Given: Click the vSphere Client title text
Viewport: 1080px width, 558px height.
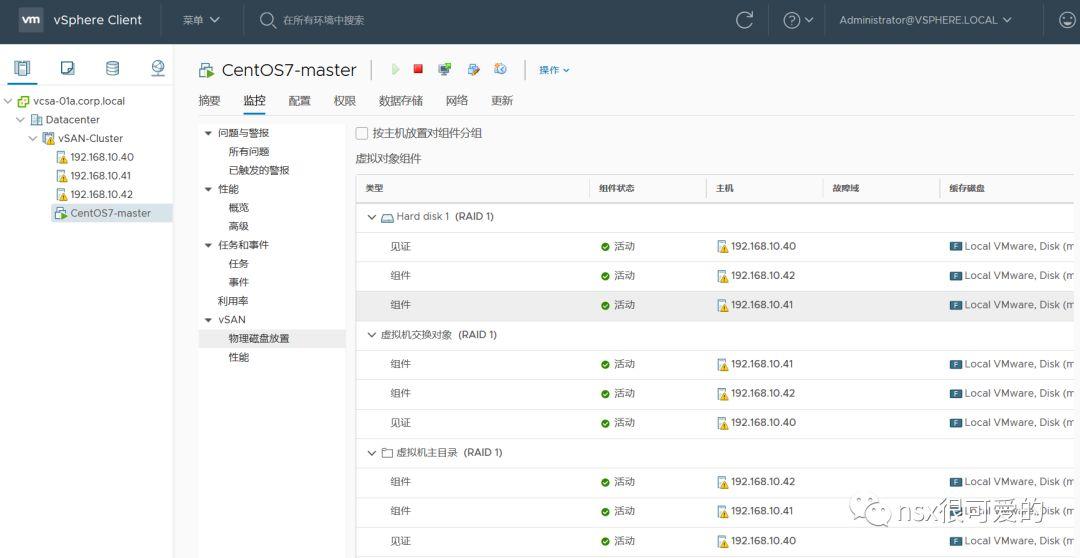Looking at the screenshot, I should click(x=98, y=20).
